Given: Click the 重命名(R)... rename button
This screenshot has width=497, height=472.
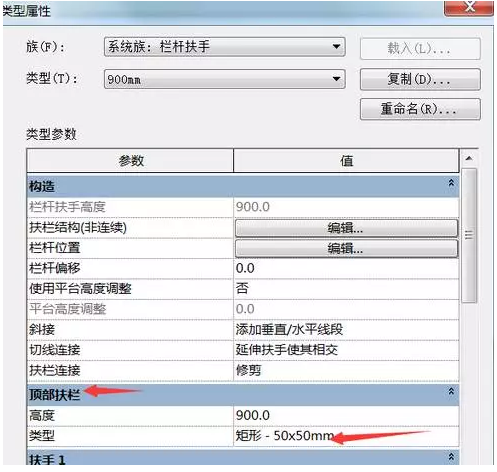Looking at the screenshot, I should click(420, 109).
